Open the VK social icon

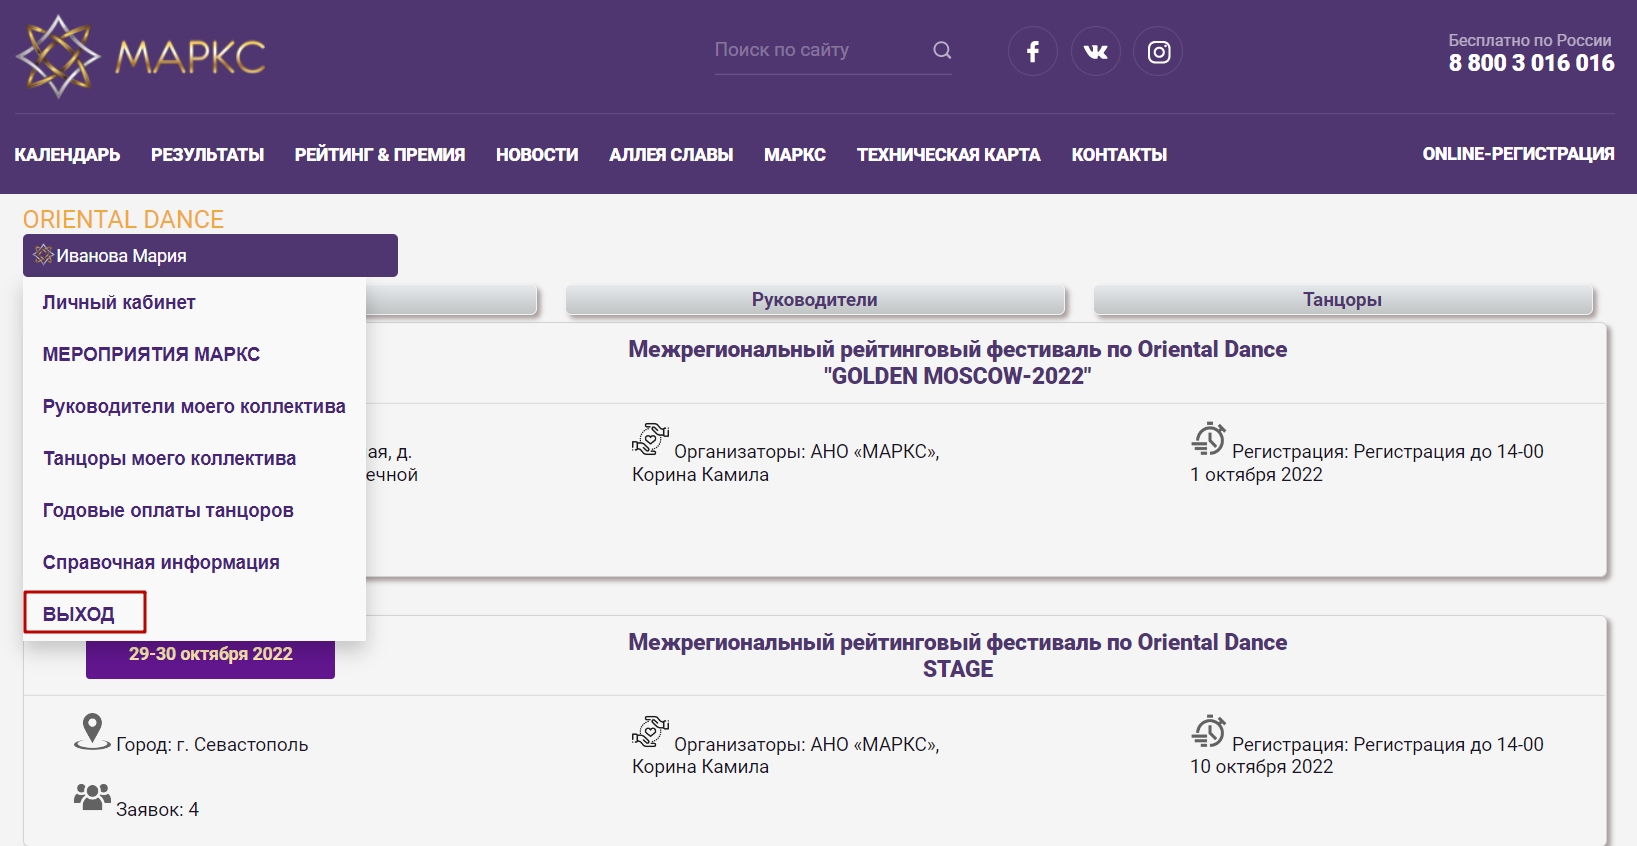(1096, 51)
